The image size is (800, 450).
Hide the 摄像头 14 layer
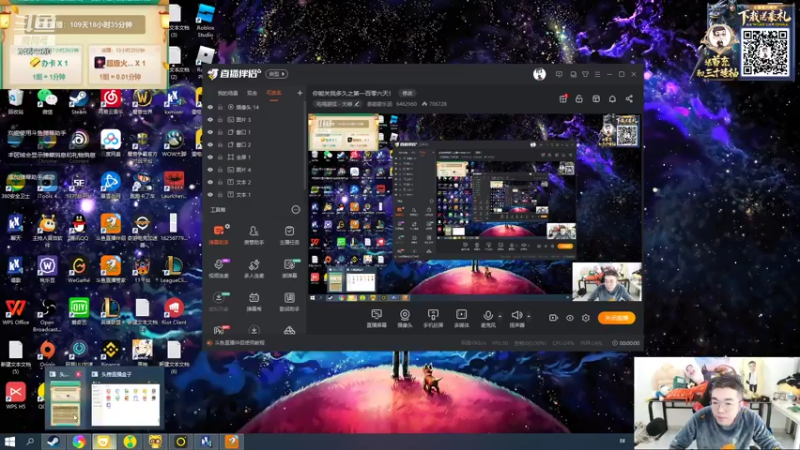(x=210, y=107)
